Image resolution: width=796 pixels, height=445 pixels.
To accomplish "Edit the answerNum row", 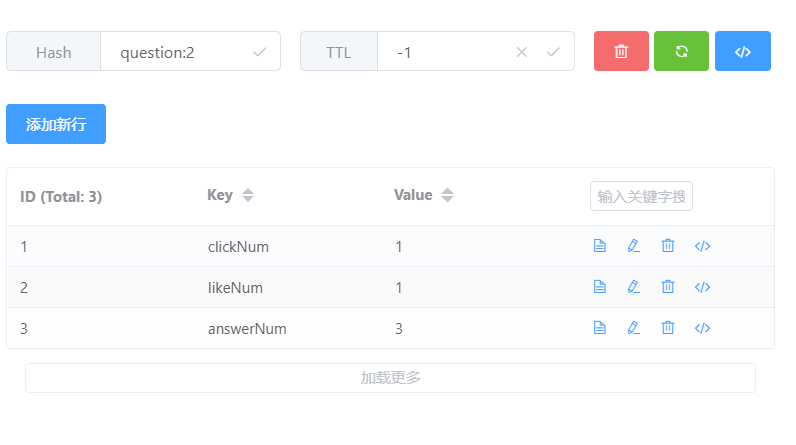I will pyautogui.click(x=633, y=327).
